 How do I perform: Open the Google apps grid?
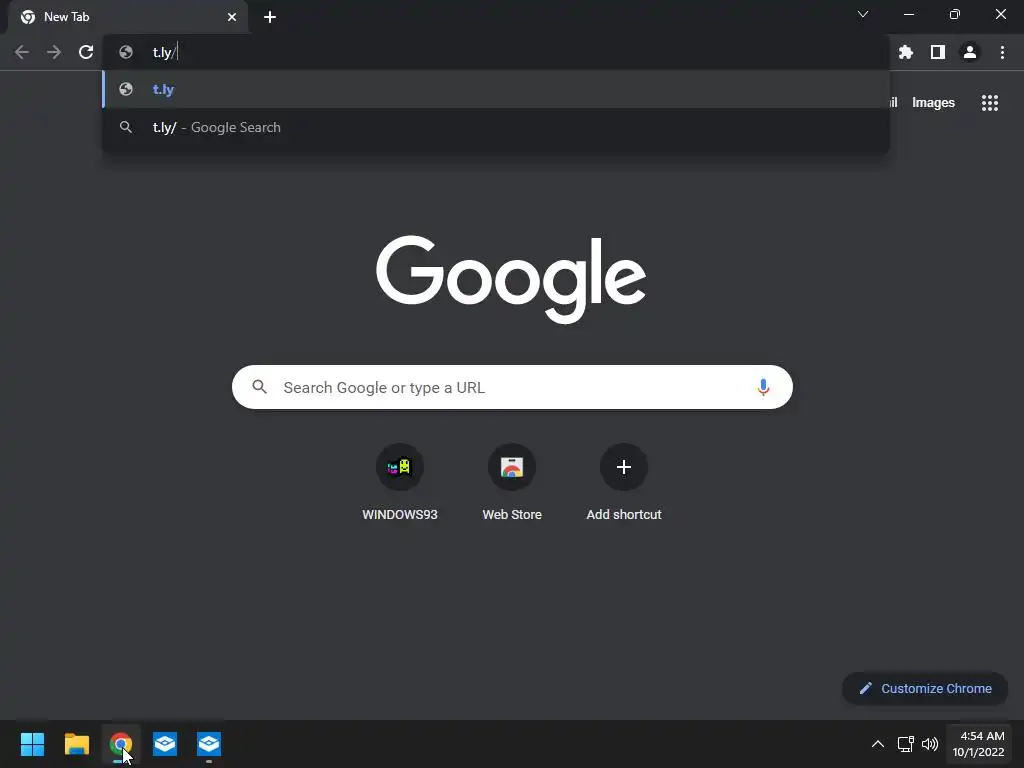pyautogui.click(x=990, y=103)
